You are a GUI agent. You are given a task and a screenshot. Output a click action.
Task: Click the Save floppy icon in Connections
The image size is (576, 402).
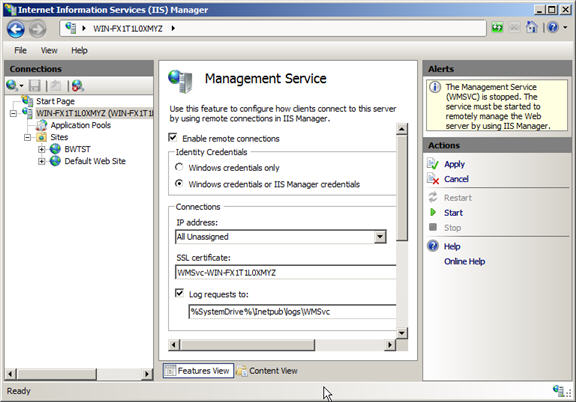[x=35, y=86]
